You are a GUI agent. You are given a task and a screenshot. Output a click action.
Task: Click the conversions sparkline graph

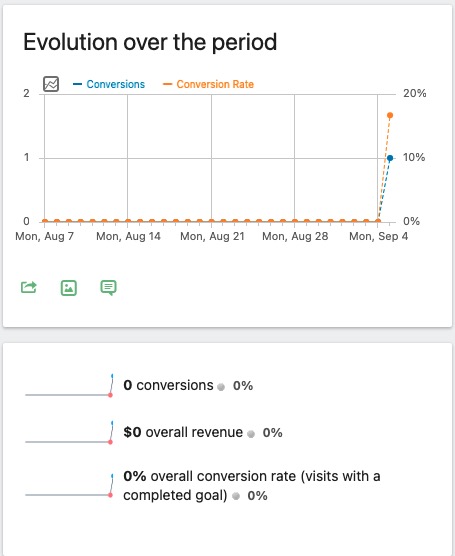(69, 385)
